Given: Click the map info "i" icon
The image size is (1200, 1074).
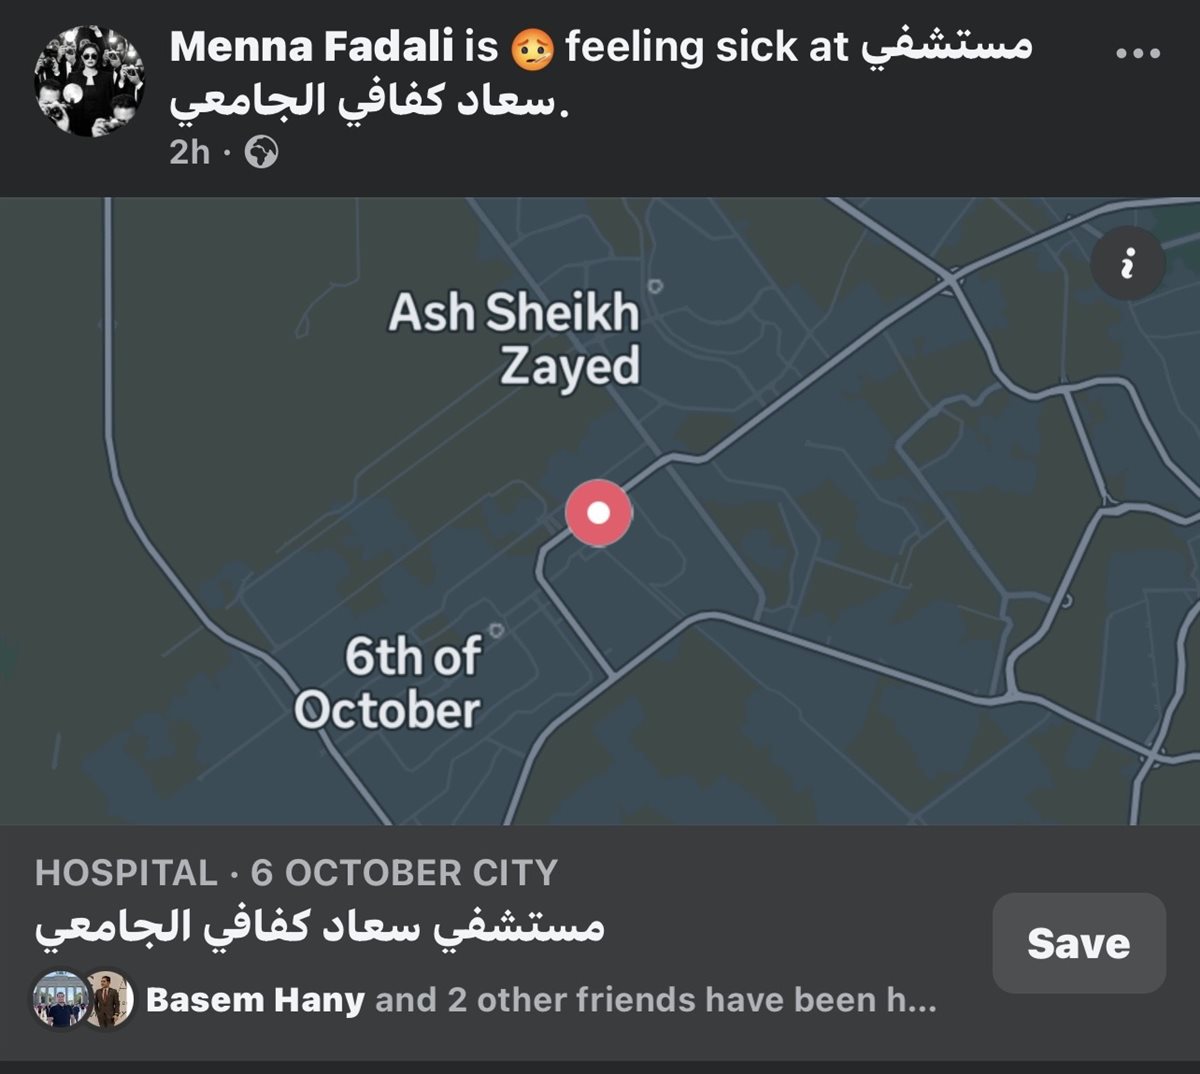Looking at the screenshot, I should (x=1127, y=264).
